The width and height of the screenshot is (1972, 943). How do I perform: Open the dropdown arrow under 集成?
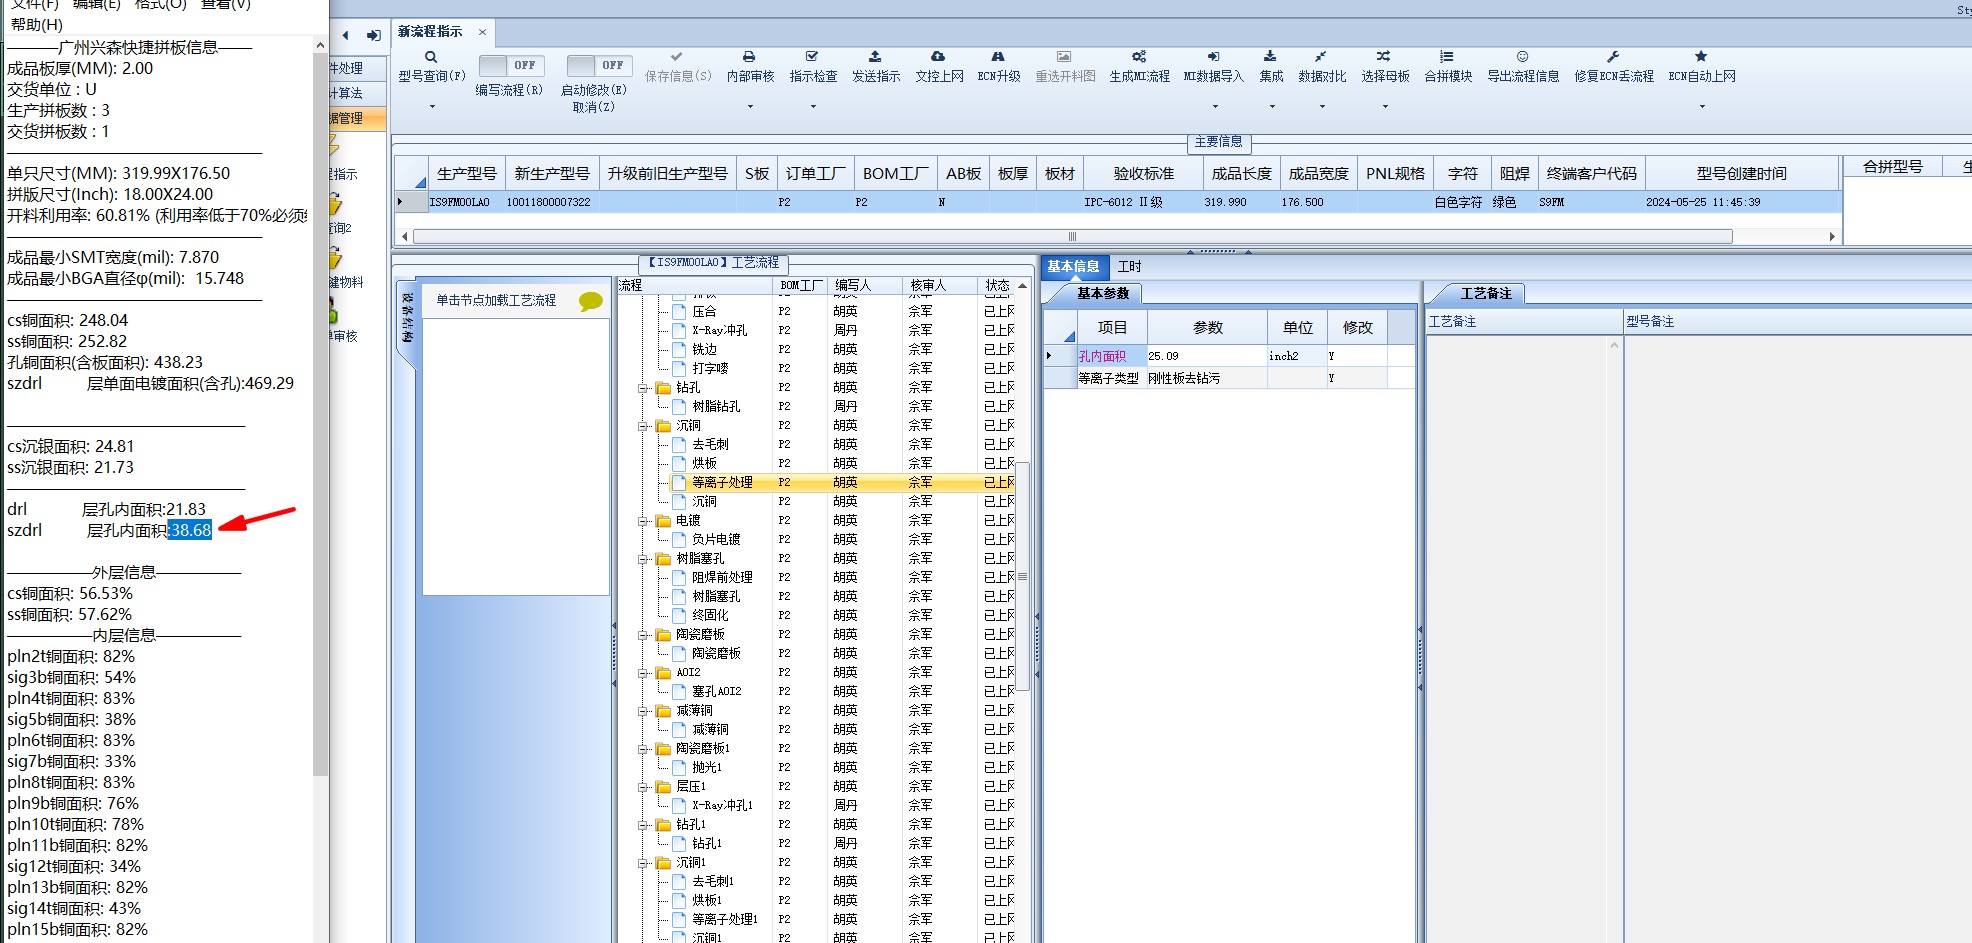tap(1272, 106)
